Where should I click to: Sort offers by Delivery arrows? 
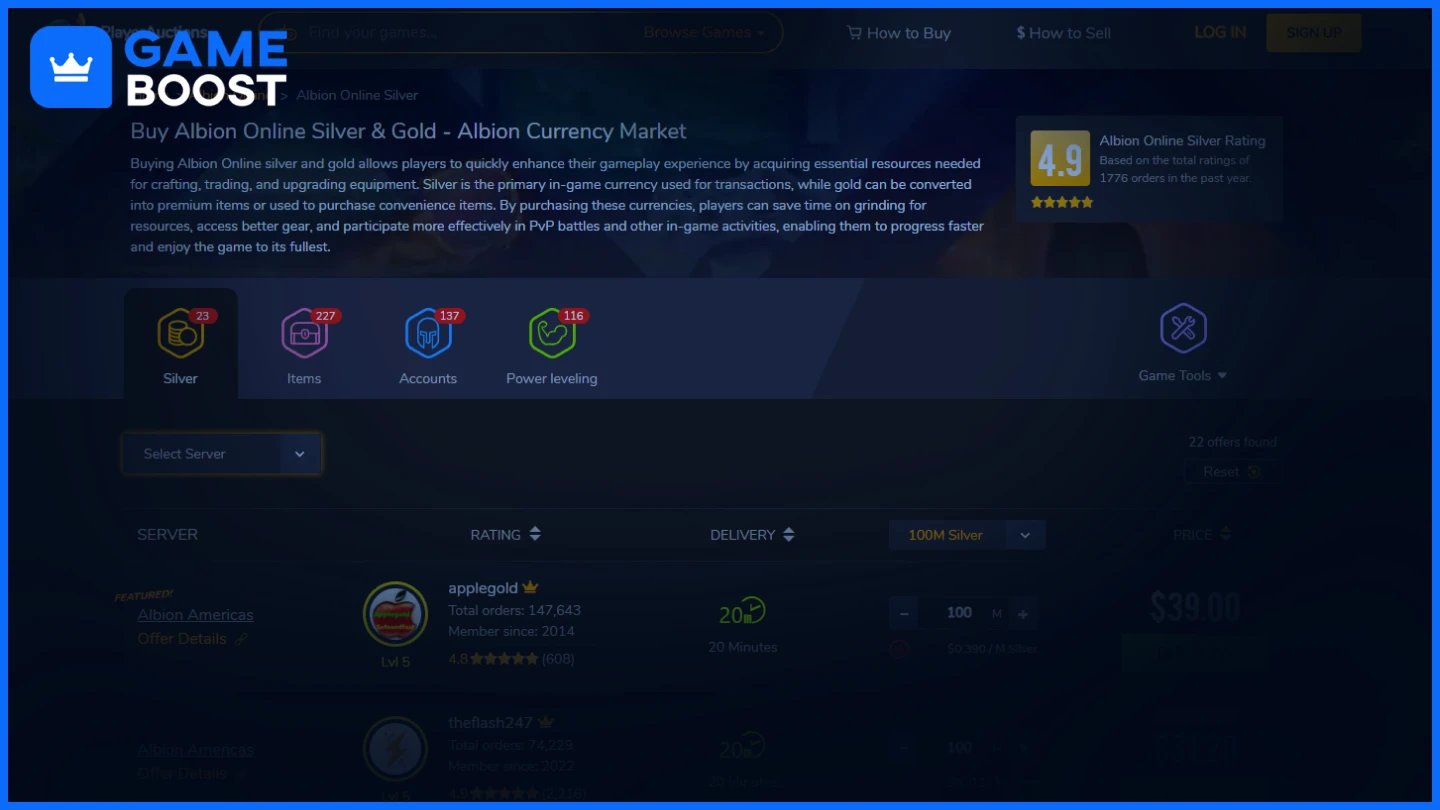tap(789, 534)
